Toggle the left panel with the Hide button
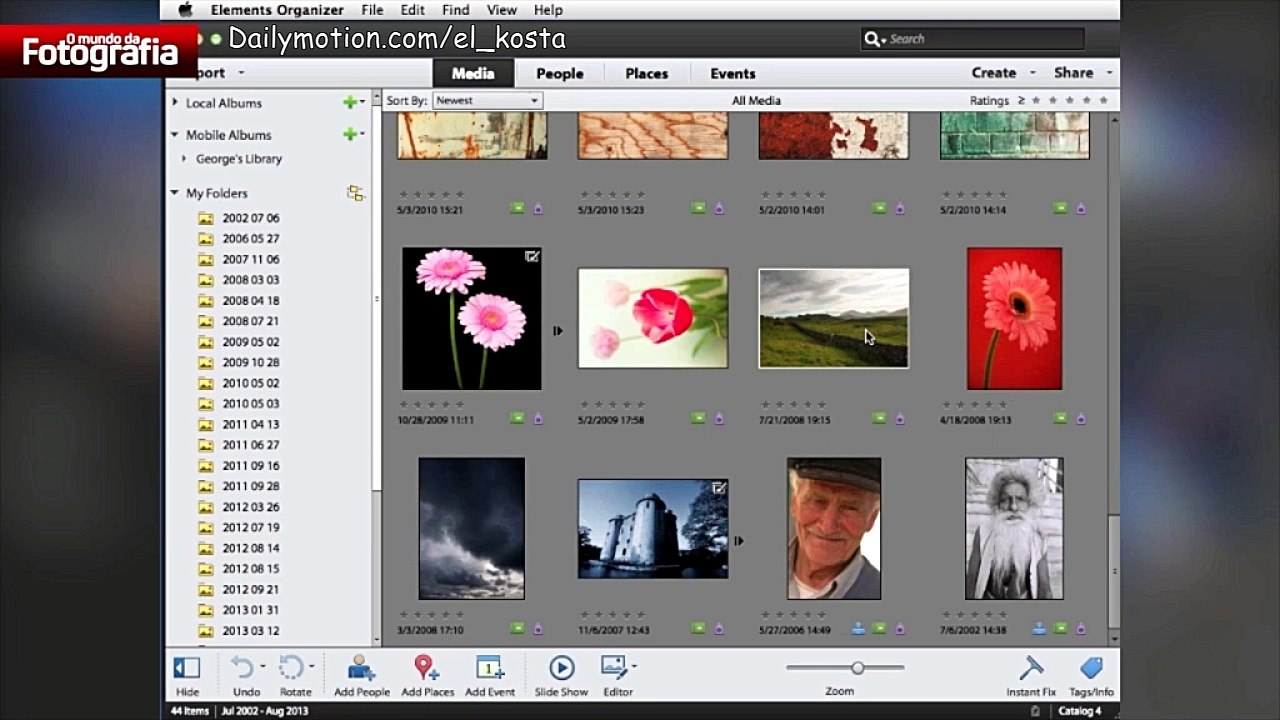1280x720 pixels. point(187,668)
